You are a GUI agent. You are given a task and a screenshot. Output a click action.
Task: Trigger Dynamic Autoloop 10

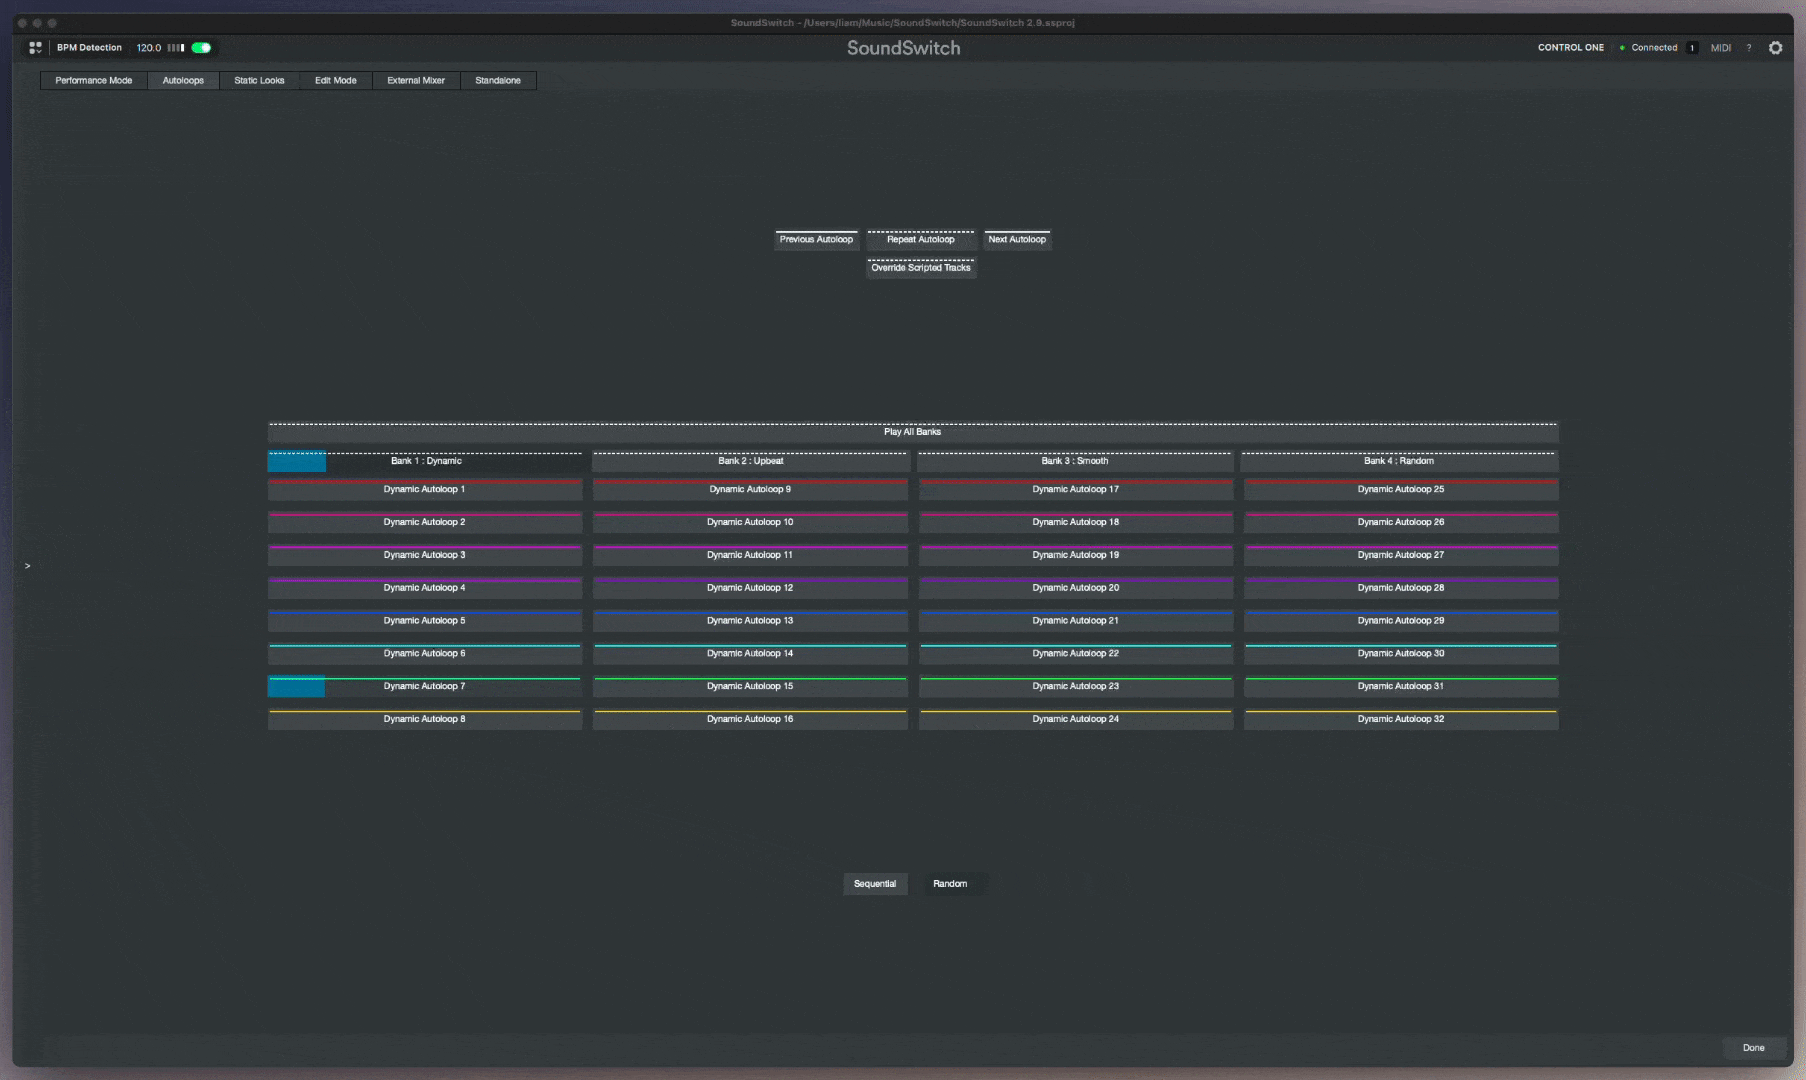click(750, 523)
